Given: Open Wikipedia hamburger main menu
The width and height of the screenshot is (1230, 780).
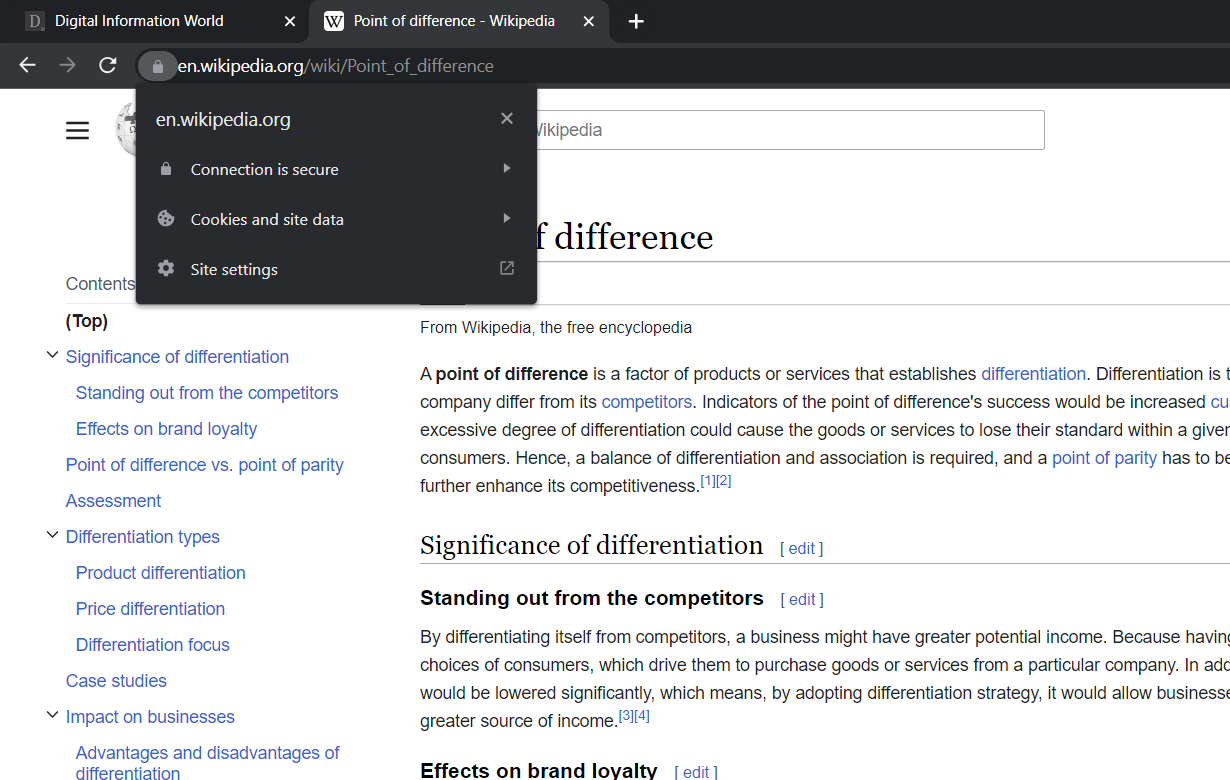Looking at the screenshot, I should pos(77,130).
